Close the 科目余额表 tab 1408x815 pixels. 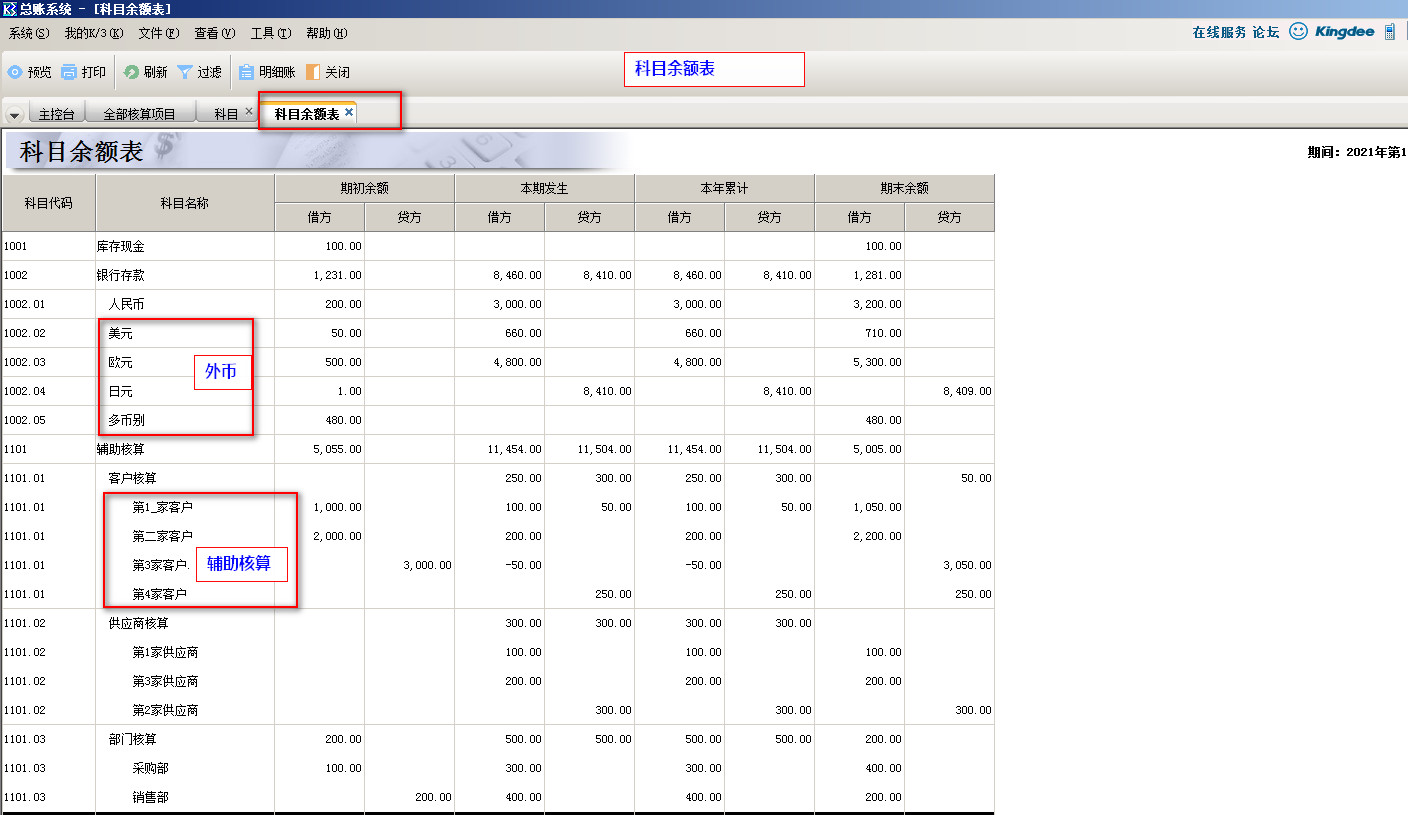click(x=349, y=112)
